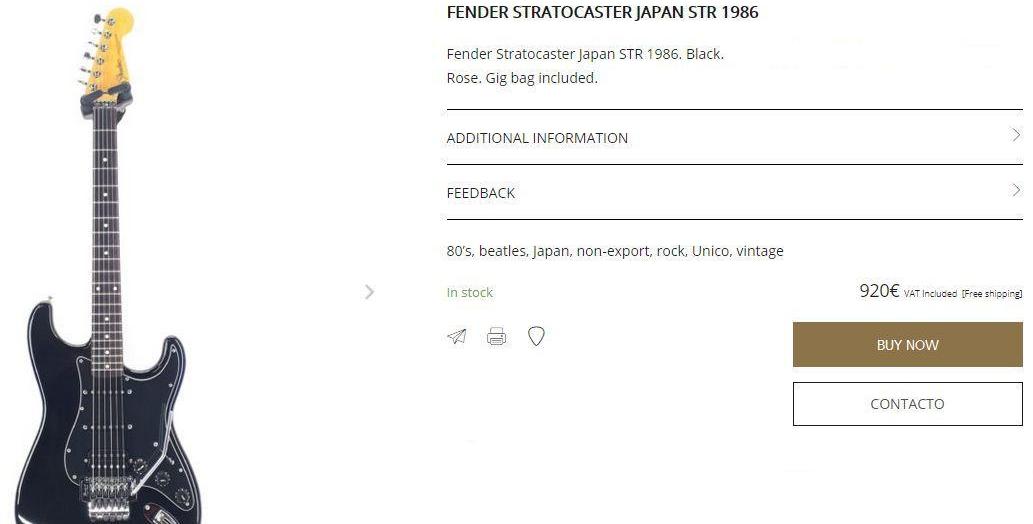This screenshot has height=524, width=1033.
Task: Open the FEEDBACK section heading
Action: [x=480, y=193]
